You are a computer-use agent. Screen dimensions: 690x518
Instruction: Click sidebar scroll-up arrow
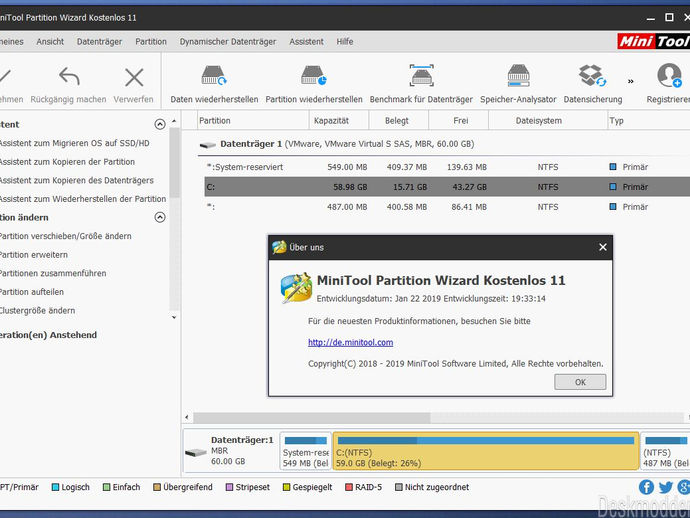coord(174,121)
